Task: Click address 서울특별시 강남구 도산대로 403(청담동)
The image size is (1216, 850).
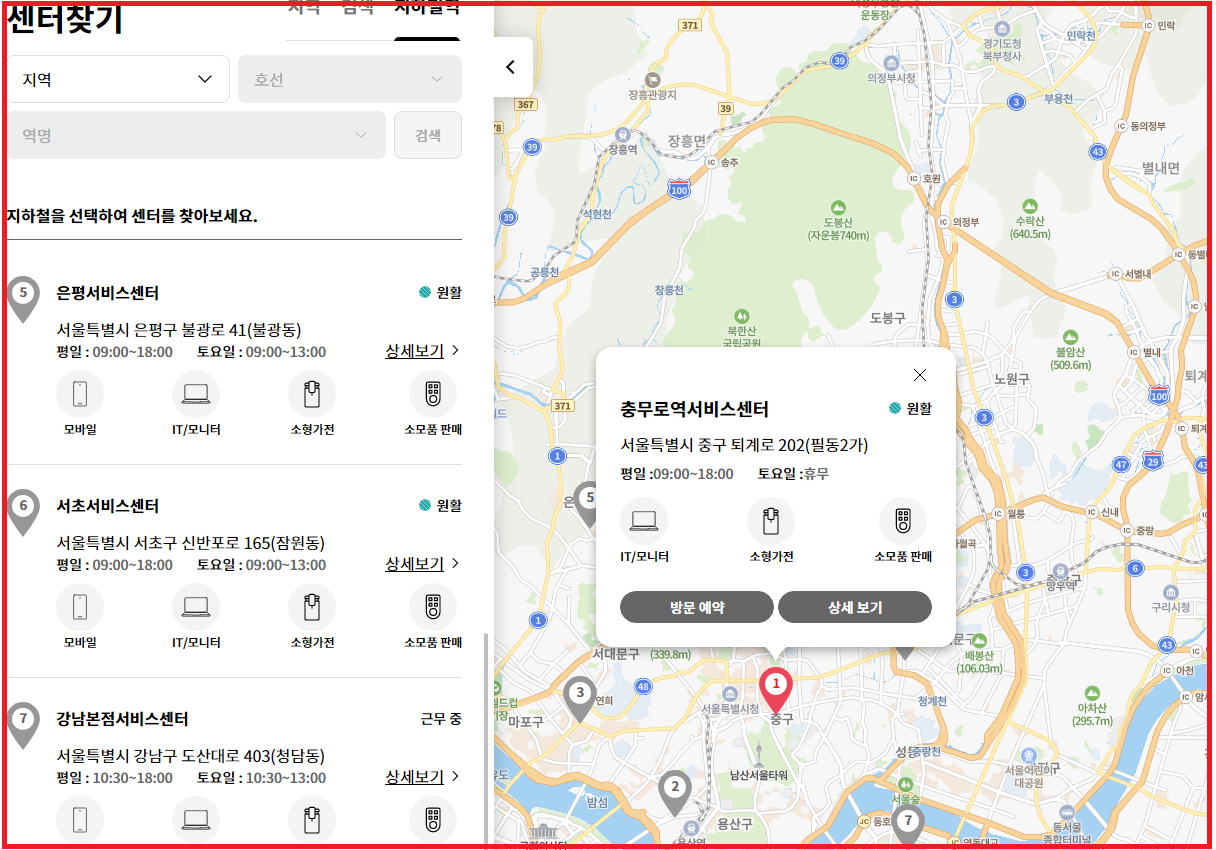Action: tap(191, 756)
